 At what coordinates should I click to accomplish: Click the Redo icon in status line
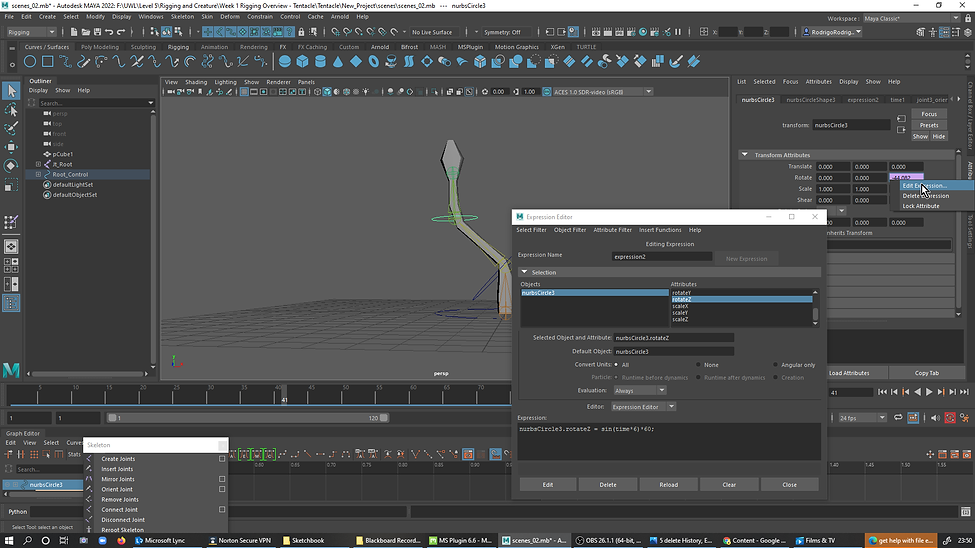coord(121,32)
